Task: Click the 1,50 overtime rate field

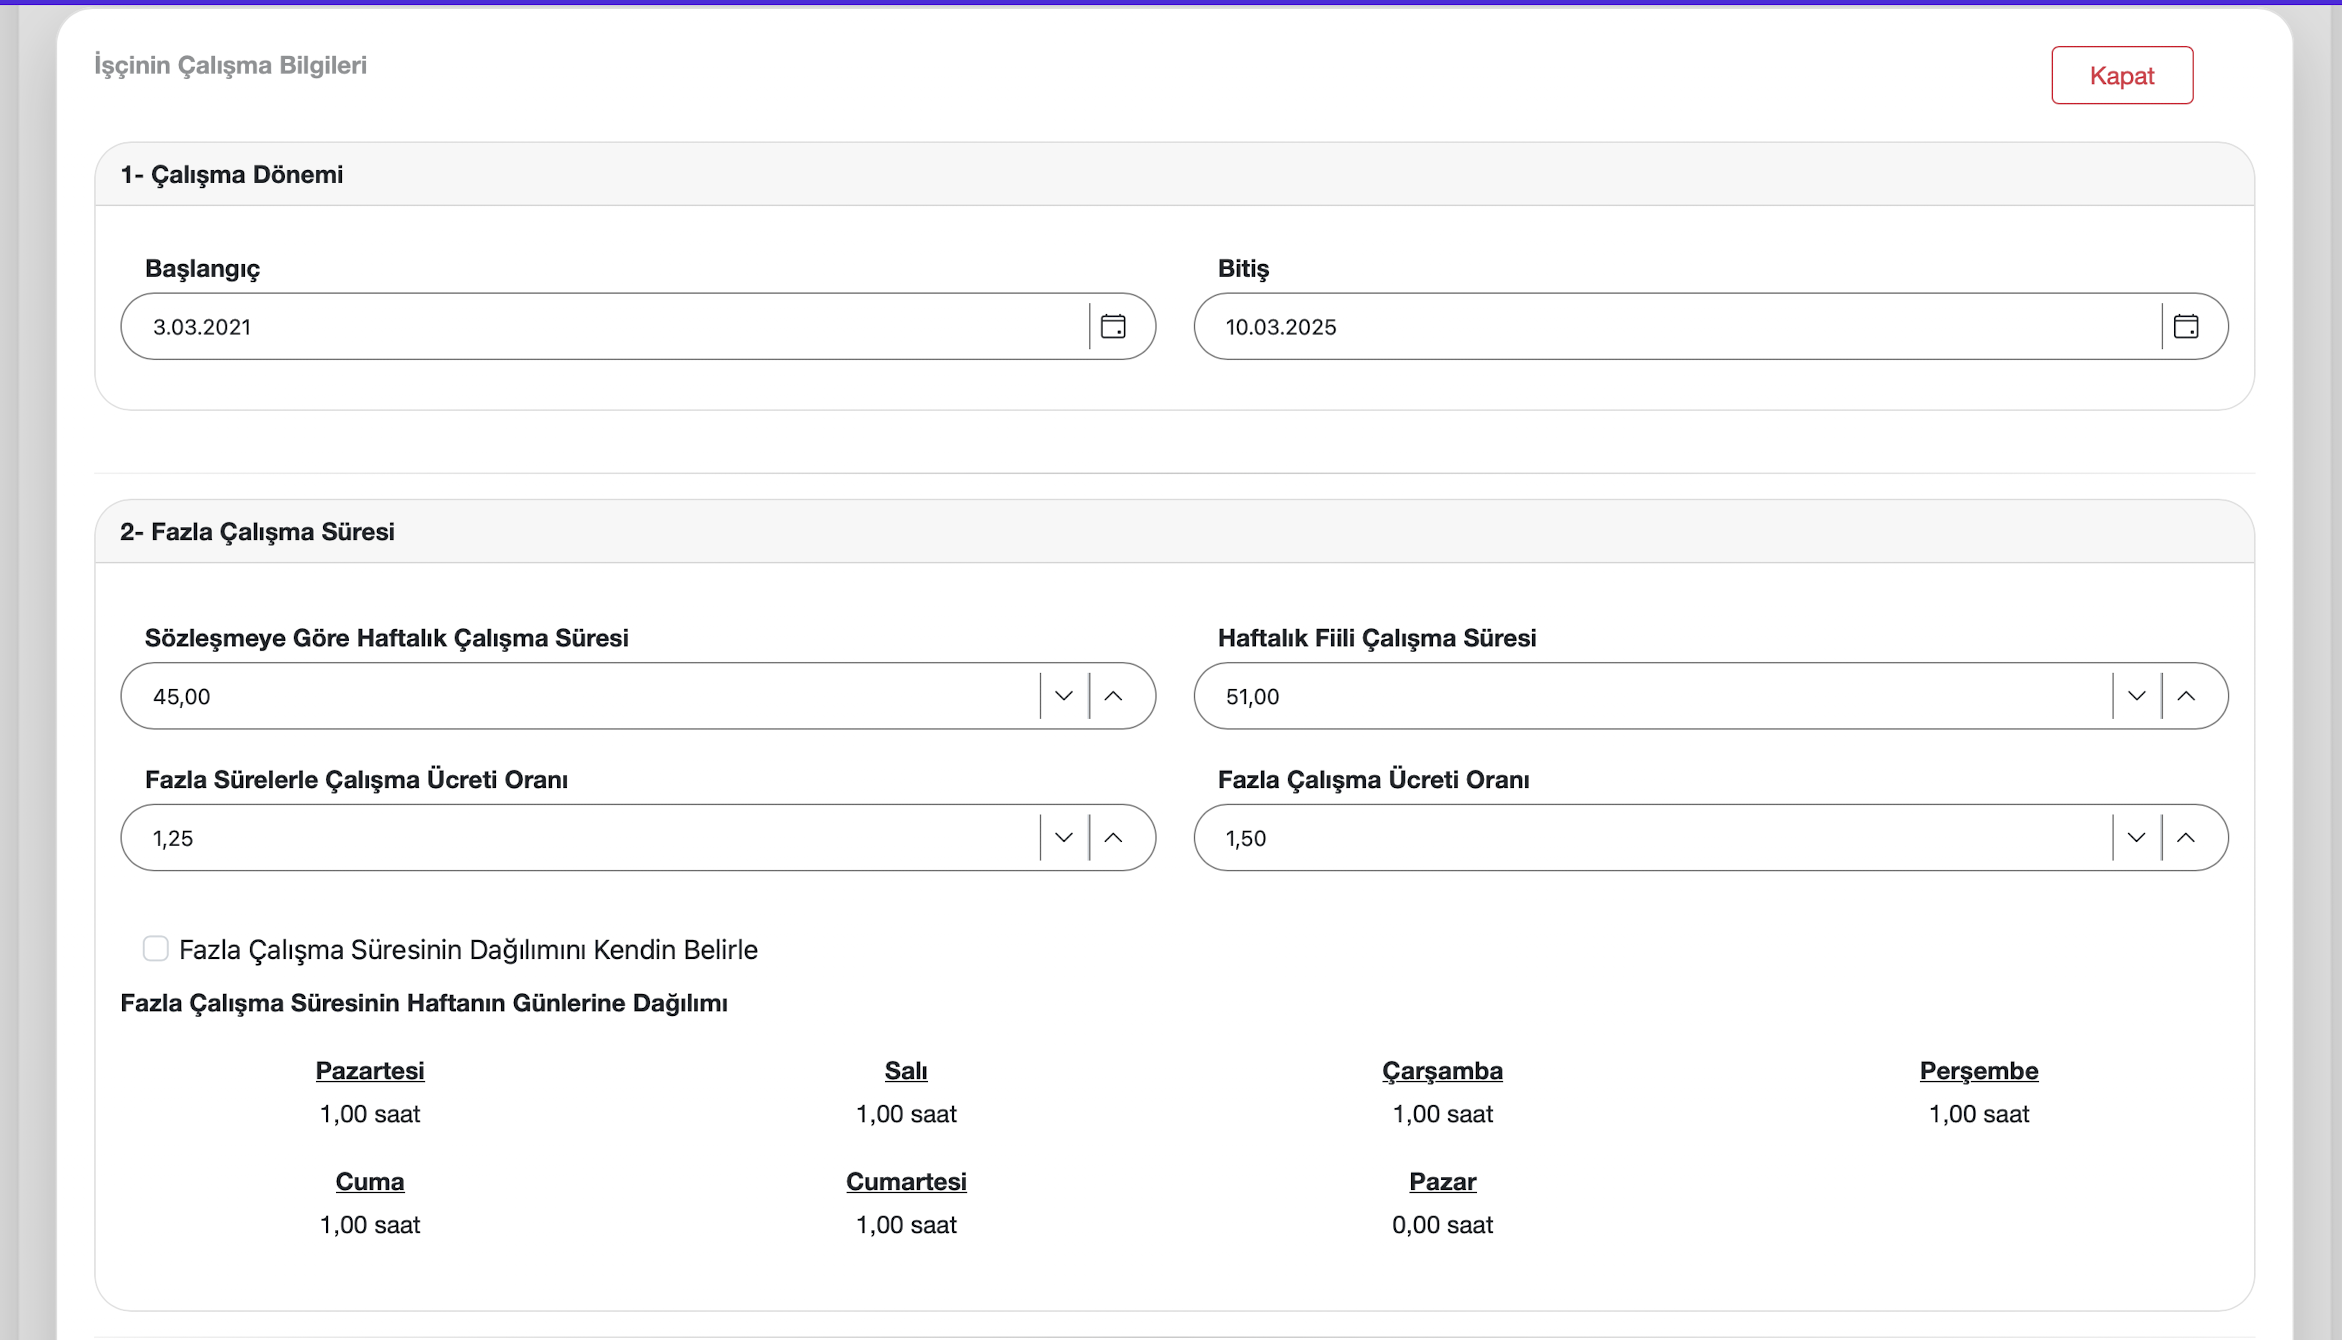Action: [1650, 838]
